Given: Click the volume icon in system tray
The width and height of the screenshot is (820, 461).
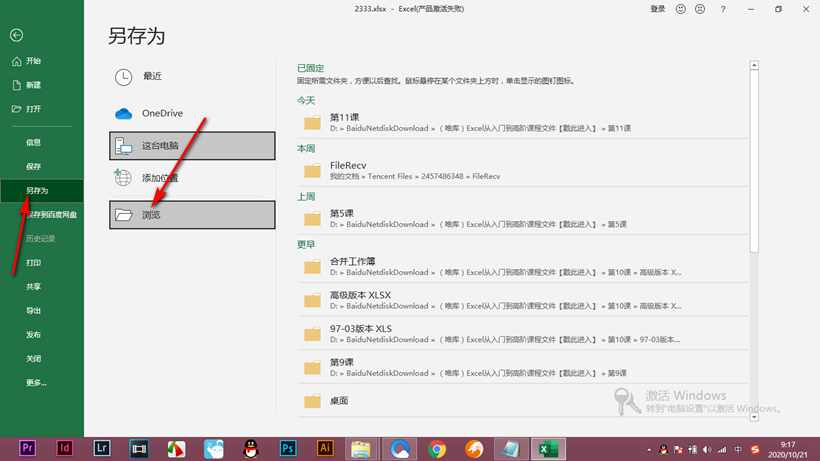Looking at the screenshot, I should point(707,450).
